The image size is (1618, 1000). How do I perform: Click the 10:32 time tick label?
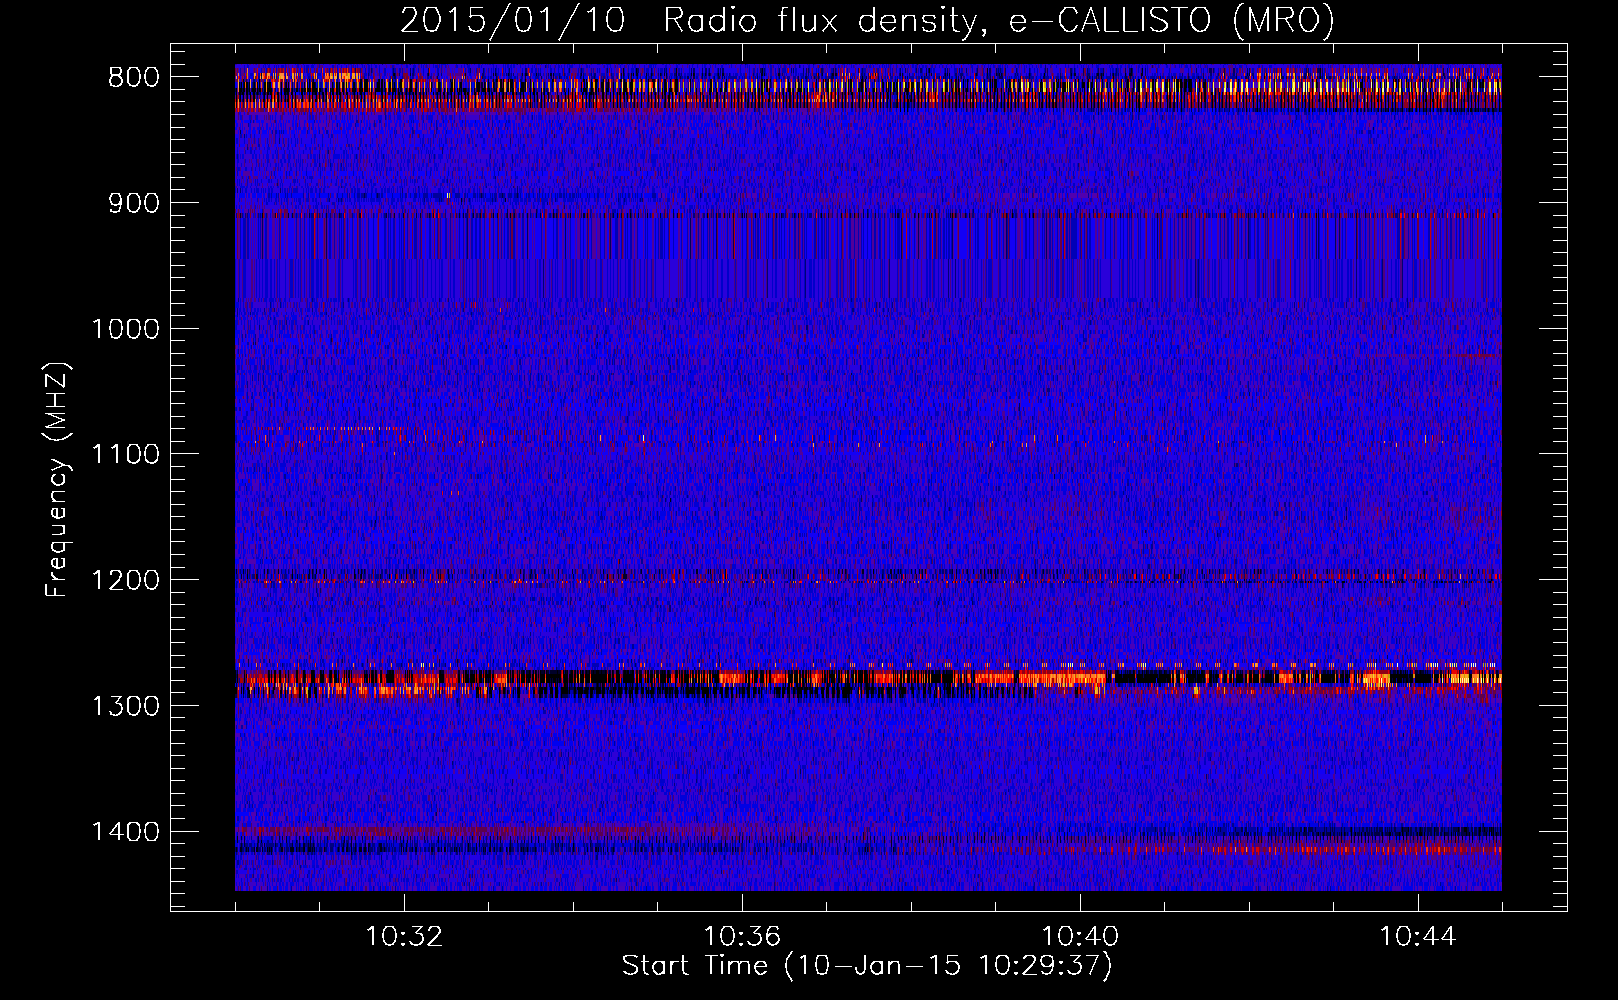tap(404, 937)
